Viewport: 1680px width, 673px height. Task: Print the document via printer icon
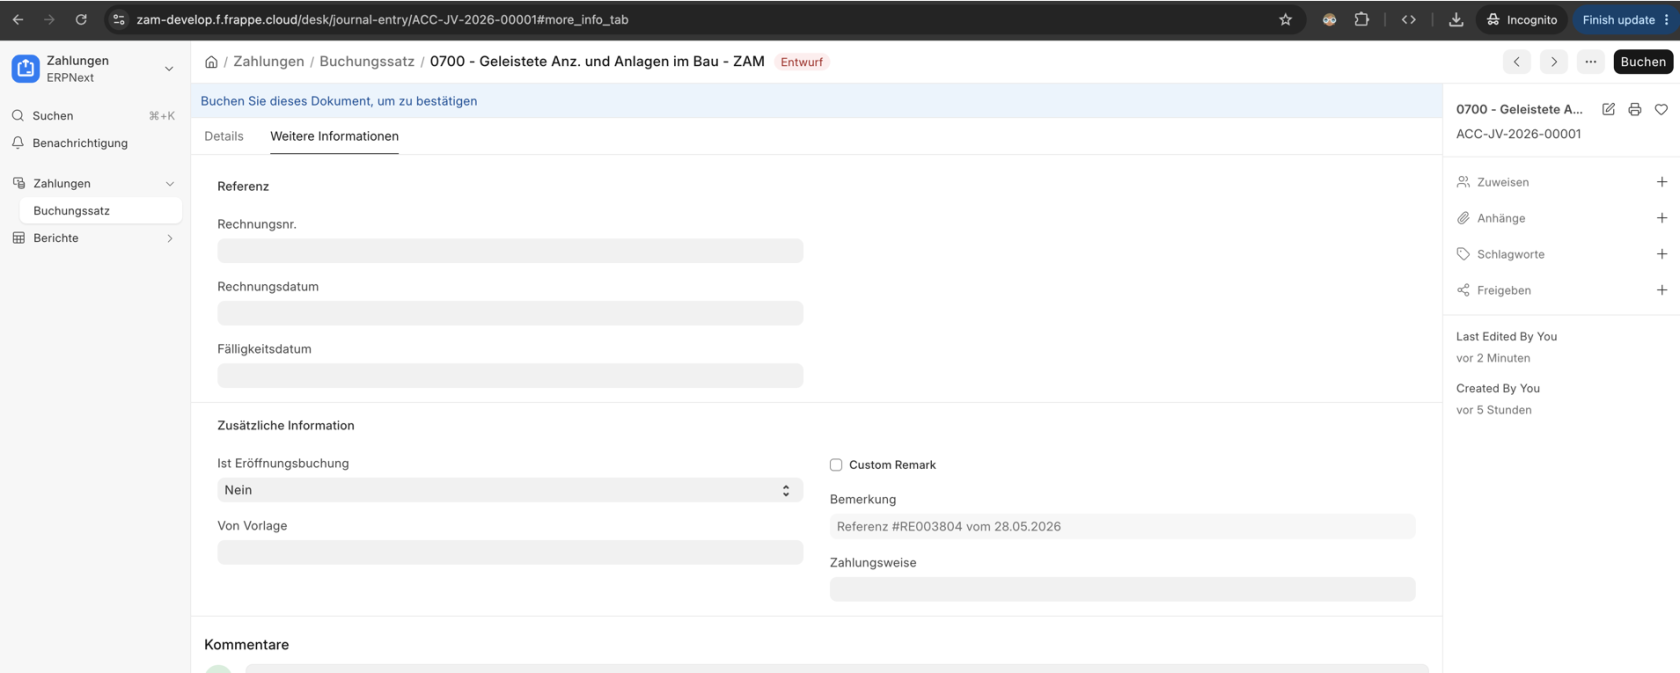tap(1635, 109)
